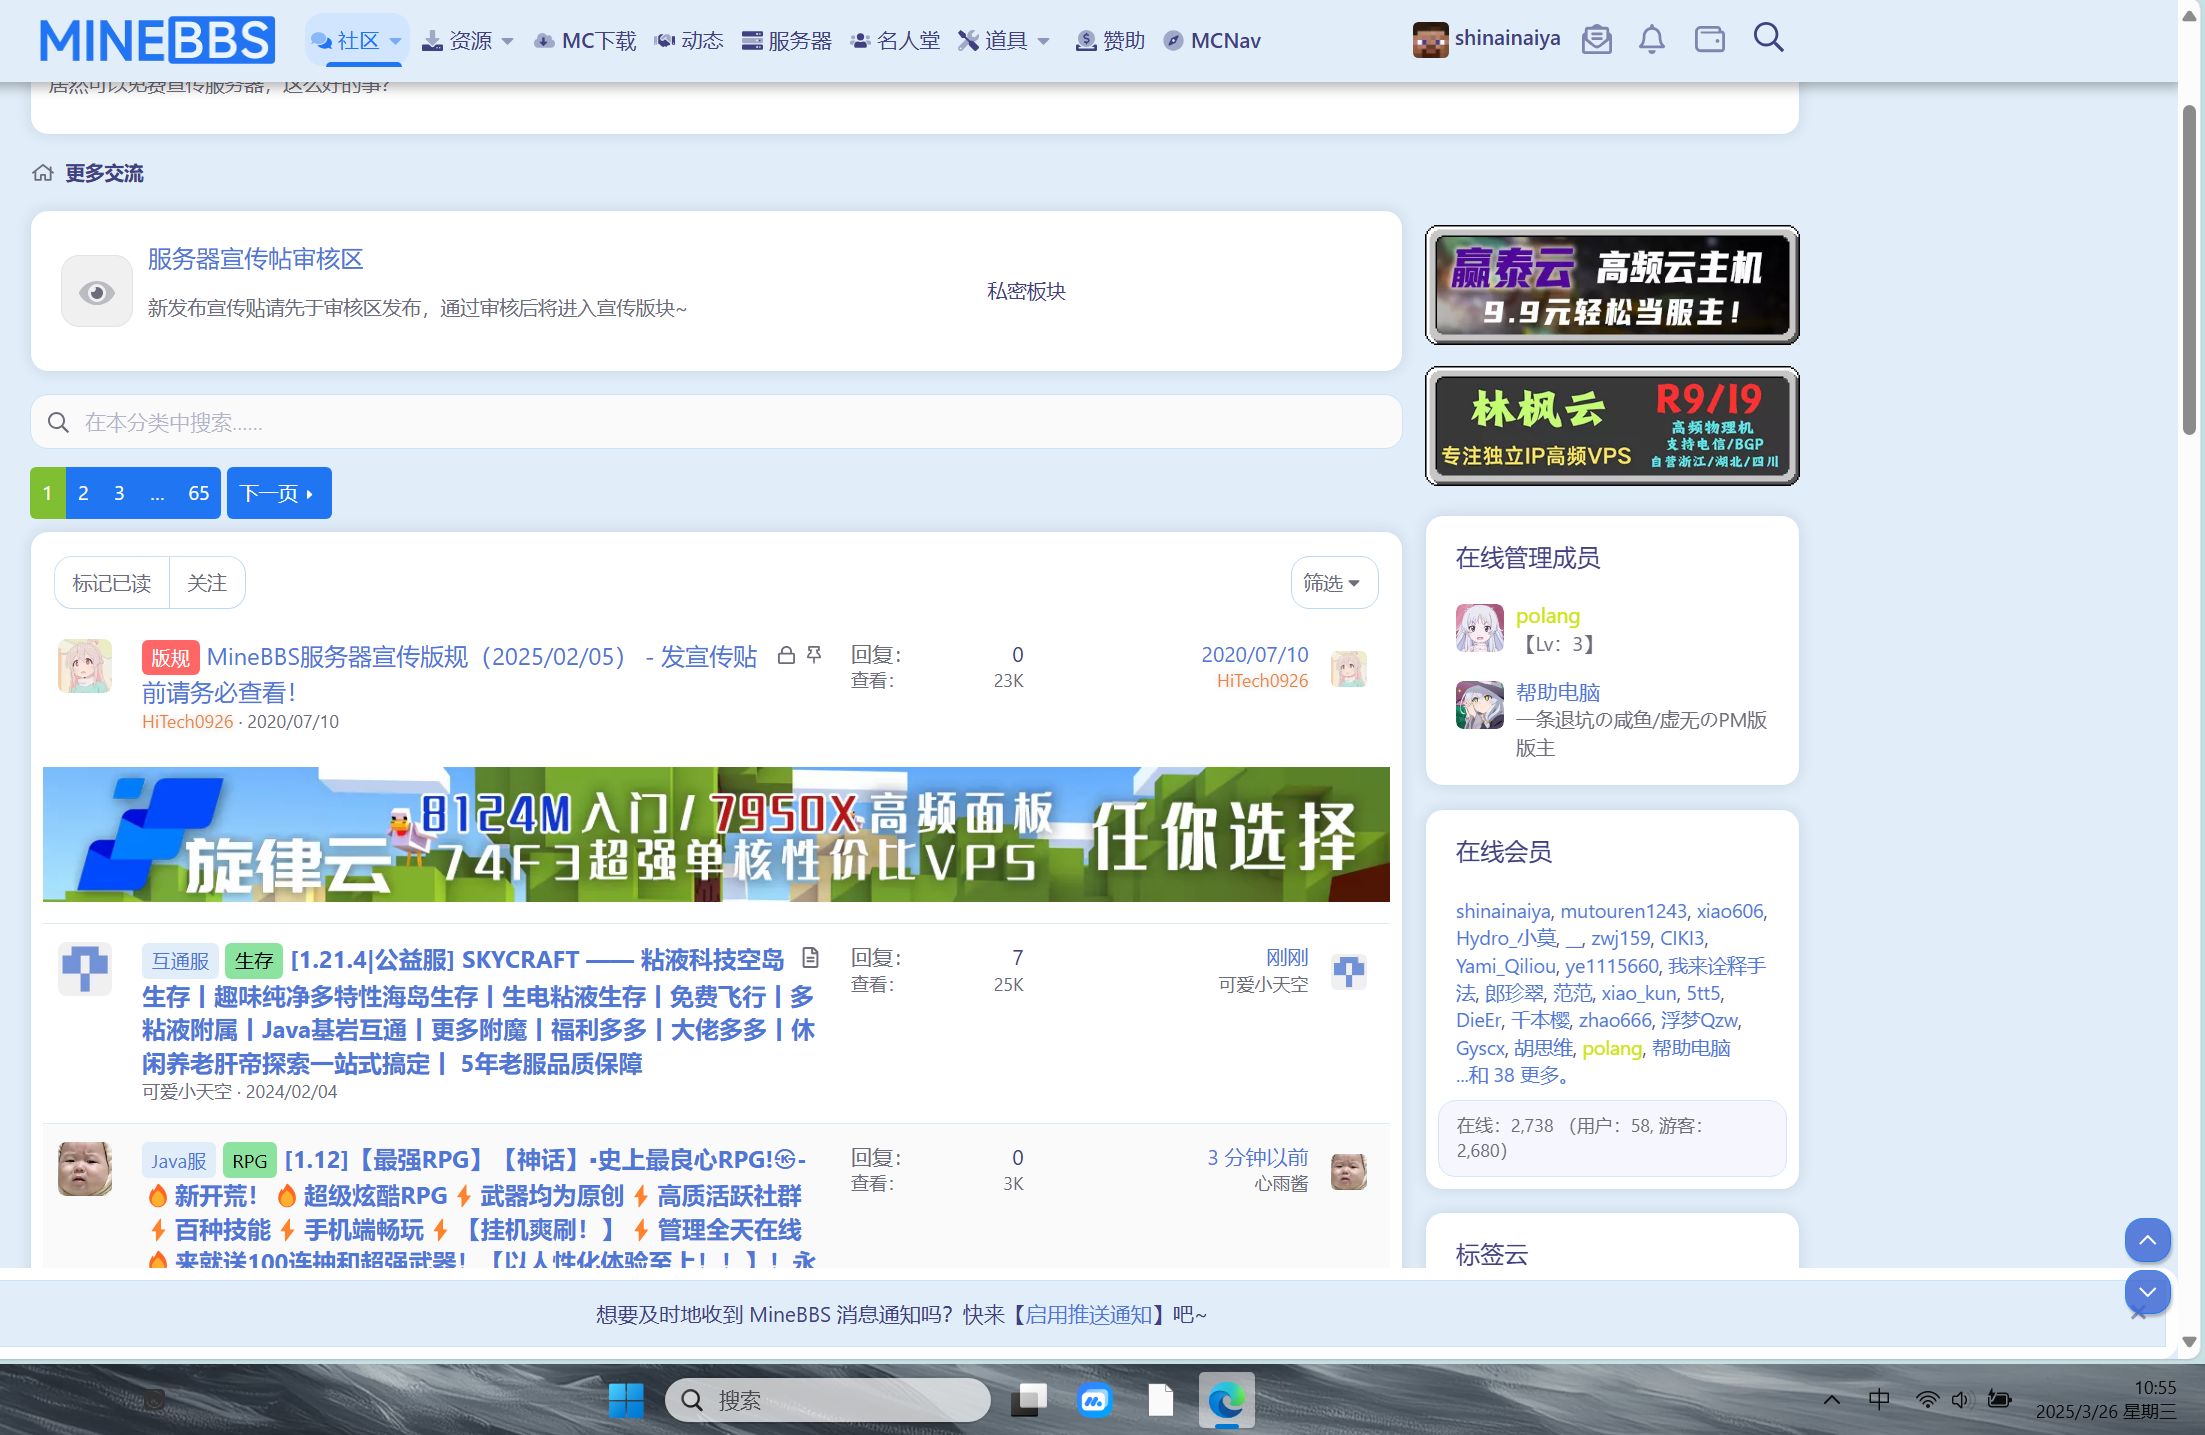Viewport: 2205px width, 1435px height.
Task: Click 关注 button
Action: click(207, 583)
